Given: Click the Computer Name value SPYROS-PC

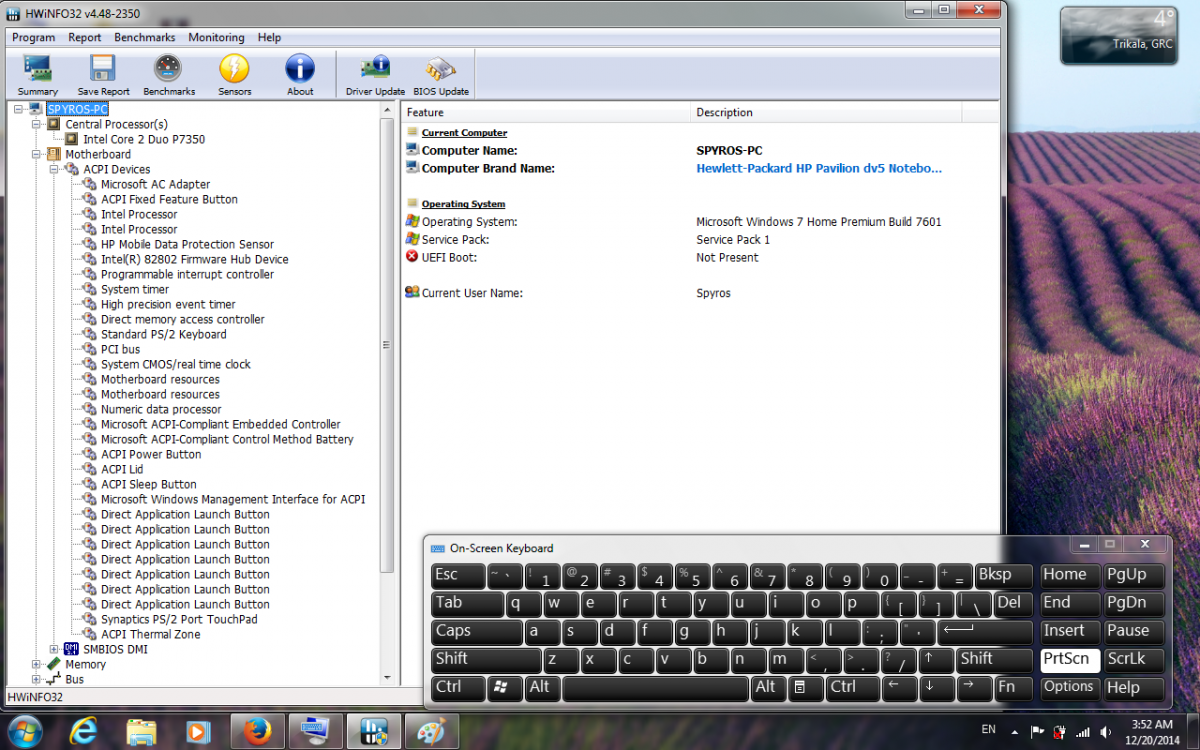Looking at the screenshot, I should click(x=729, y=150).
